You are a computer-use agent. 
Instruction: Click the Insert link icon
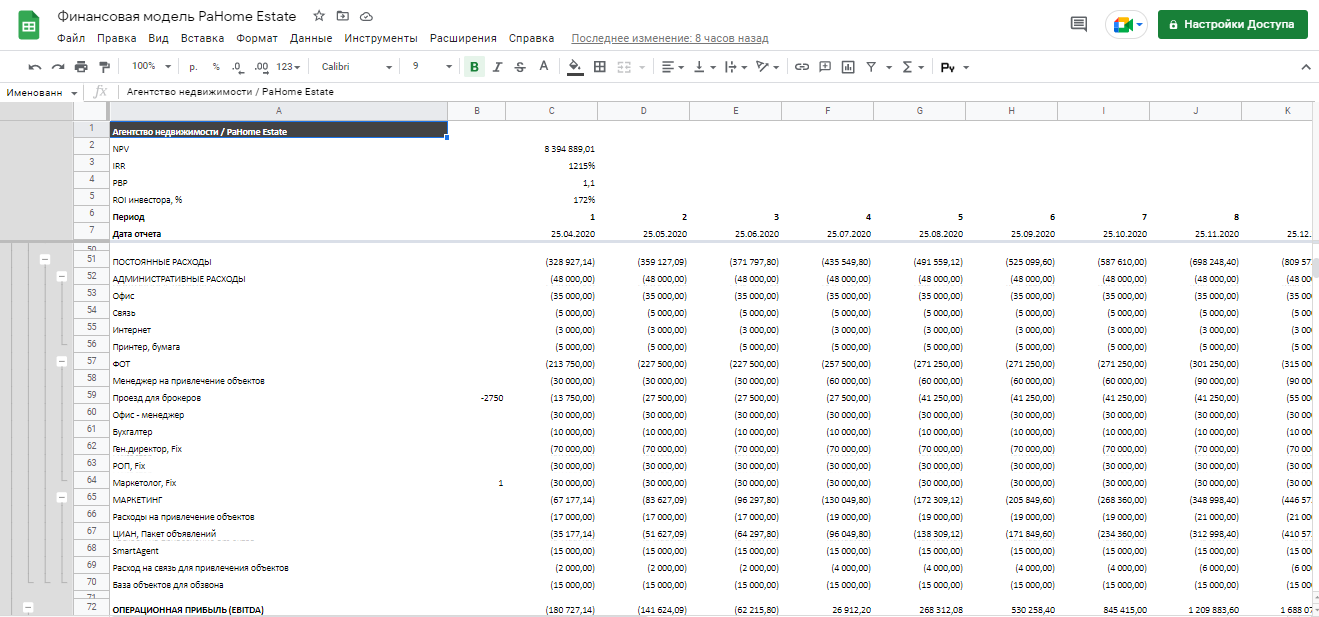(x=802, y=67)
